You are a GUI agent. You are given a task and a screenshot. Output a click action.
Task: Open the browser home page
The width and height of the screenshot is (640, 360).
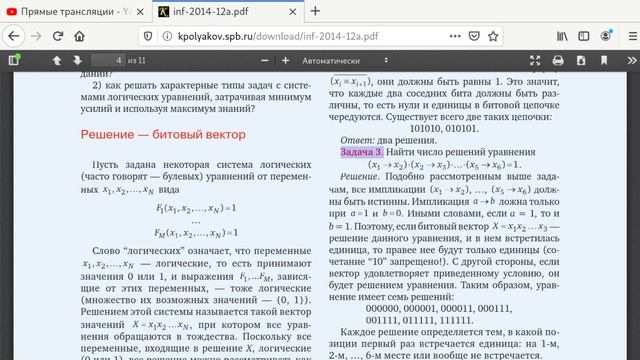click(x=79, y=36)
